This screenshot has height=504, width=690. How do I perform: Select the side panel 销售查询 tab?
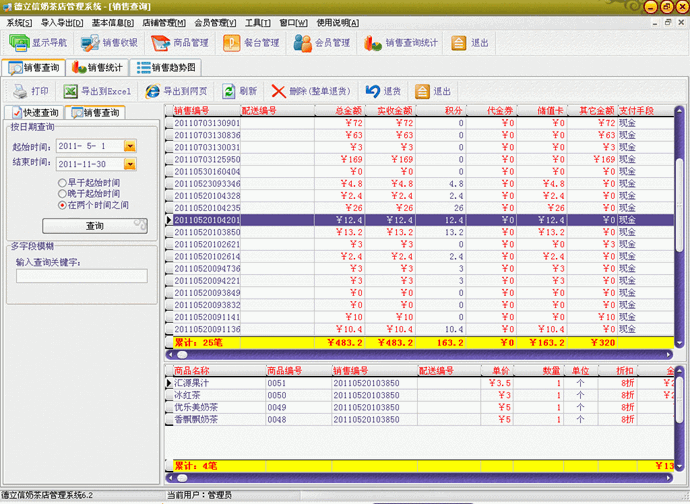[x=95, y=113]
